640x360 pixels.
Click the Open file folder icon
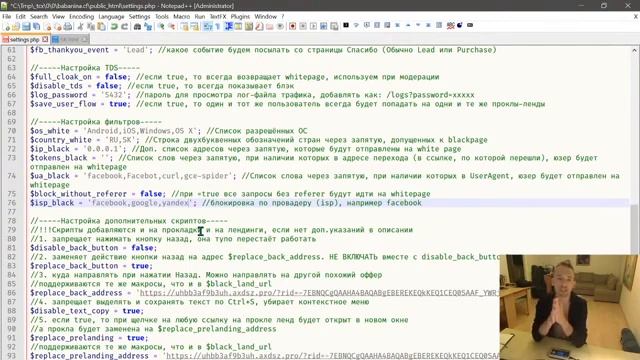tap(16, 26)
